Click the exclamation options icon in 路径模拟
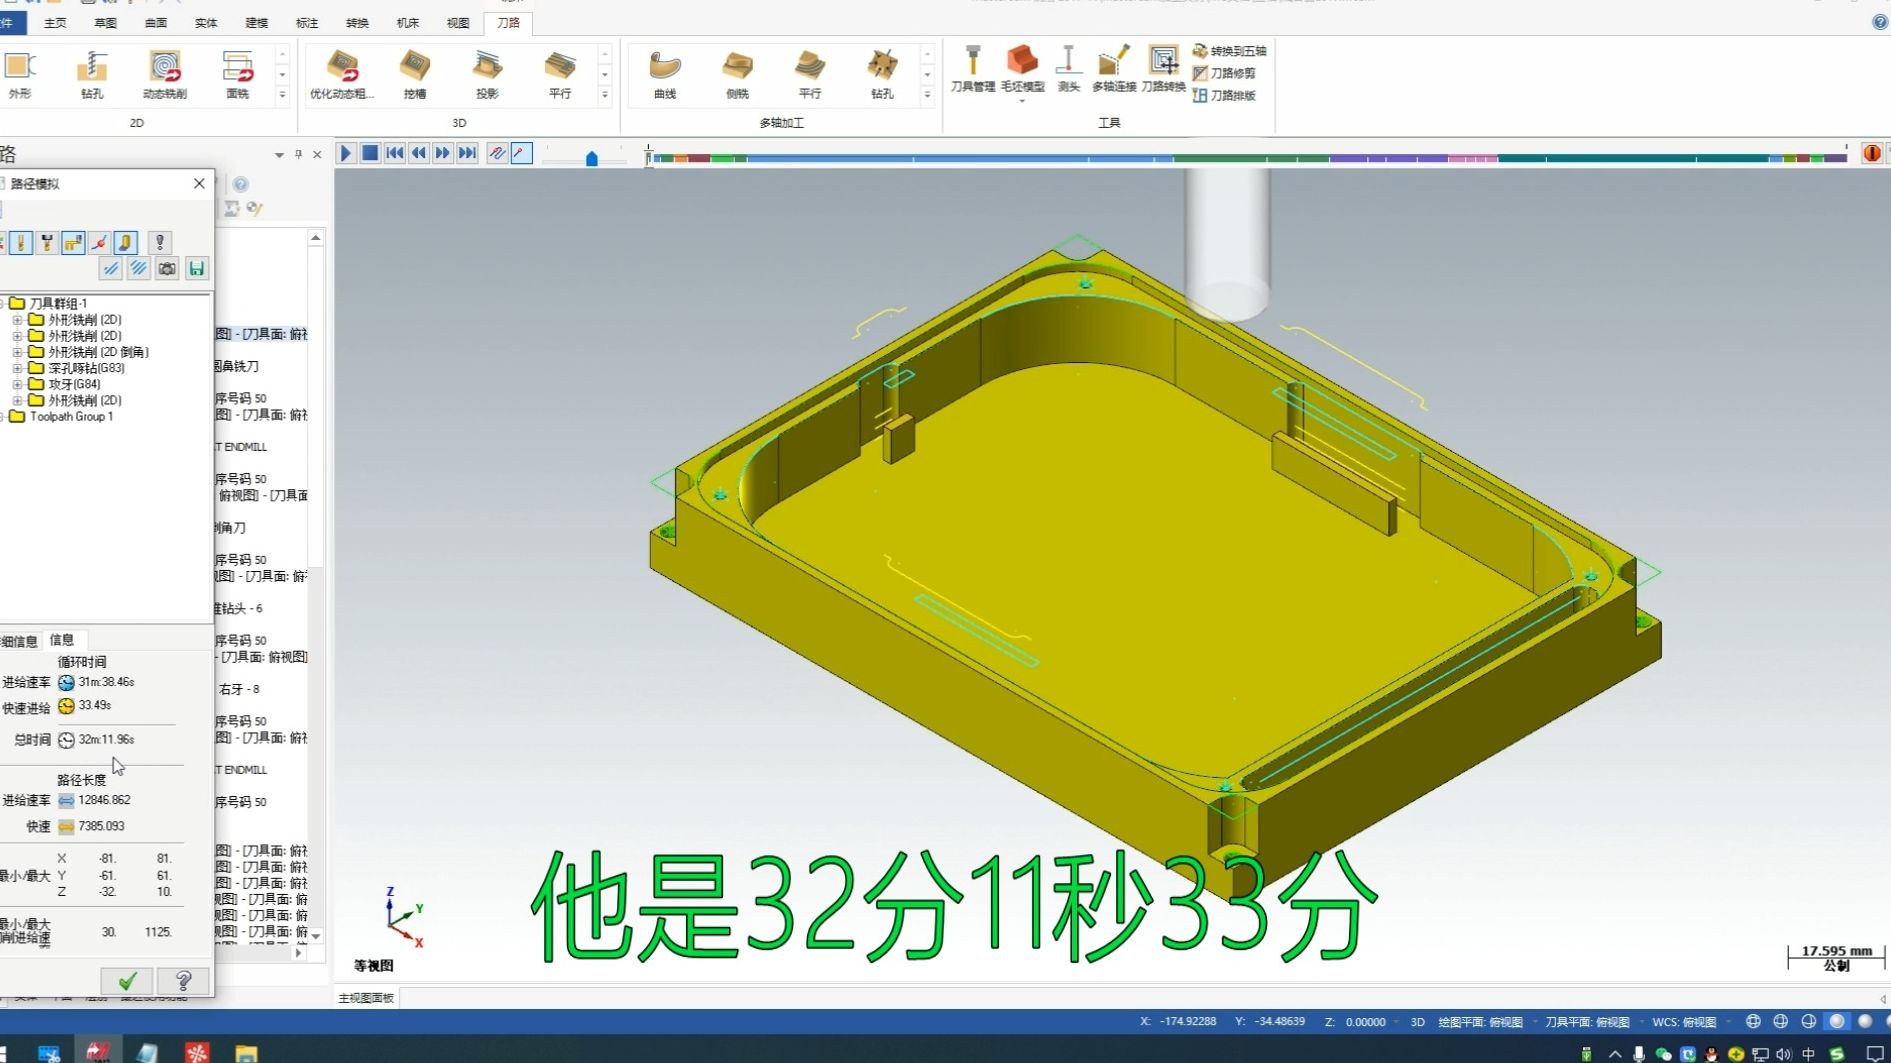The width and height of the screenshot is (1891, 1063). pos(159,242)
